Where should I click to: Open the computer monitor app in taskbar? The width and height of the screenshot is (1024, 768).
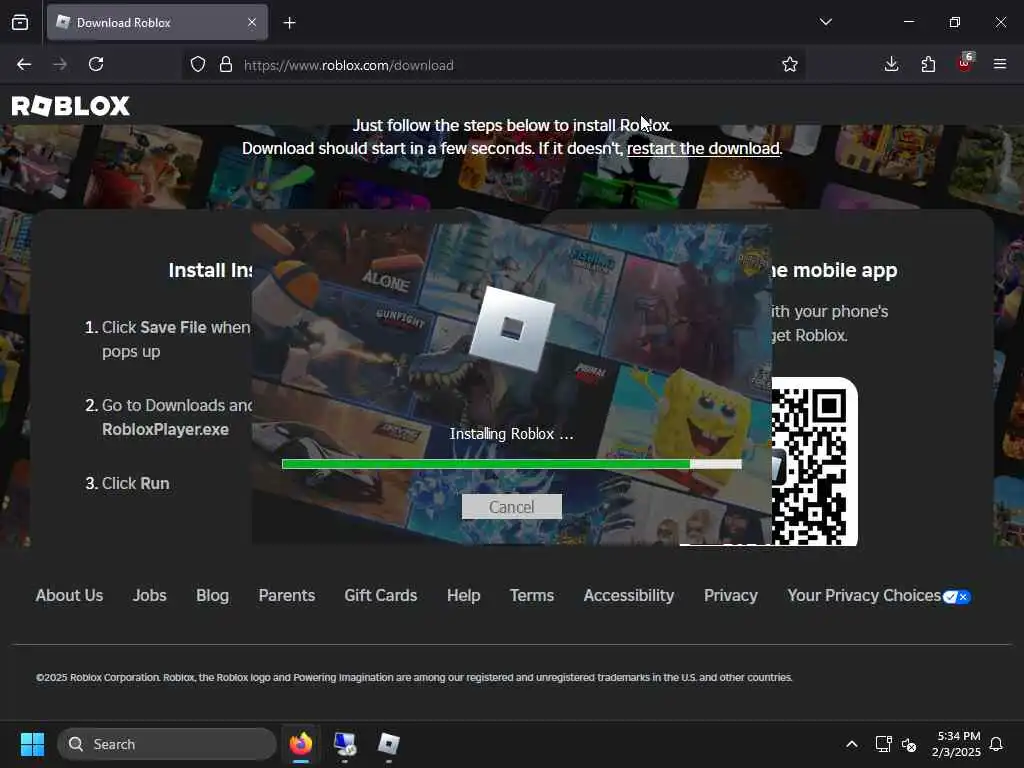coord(345,744)
